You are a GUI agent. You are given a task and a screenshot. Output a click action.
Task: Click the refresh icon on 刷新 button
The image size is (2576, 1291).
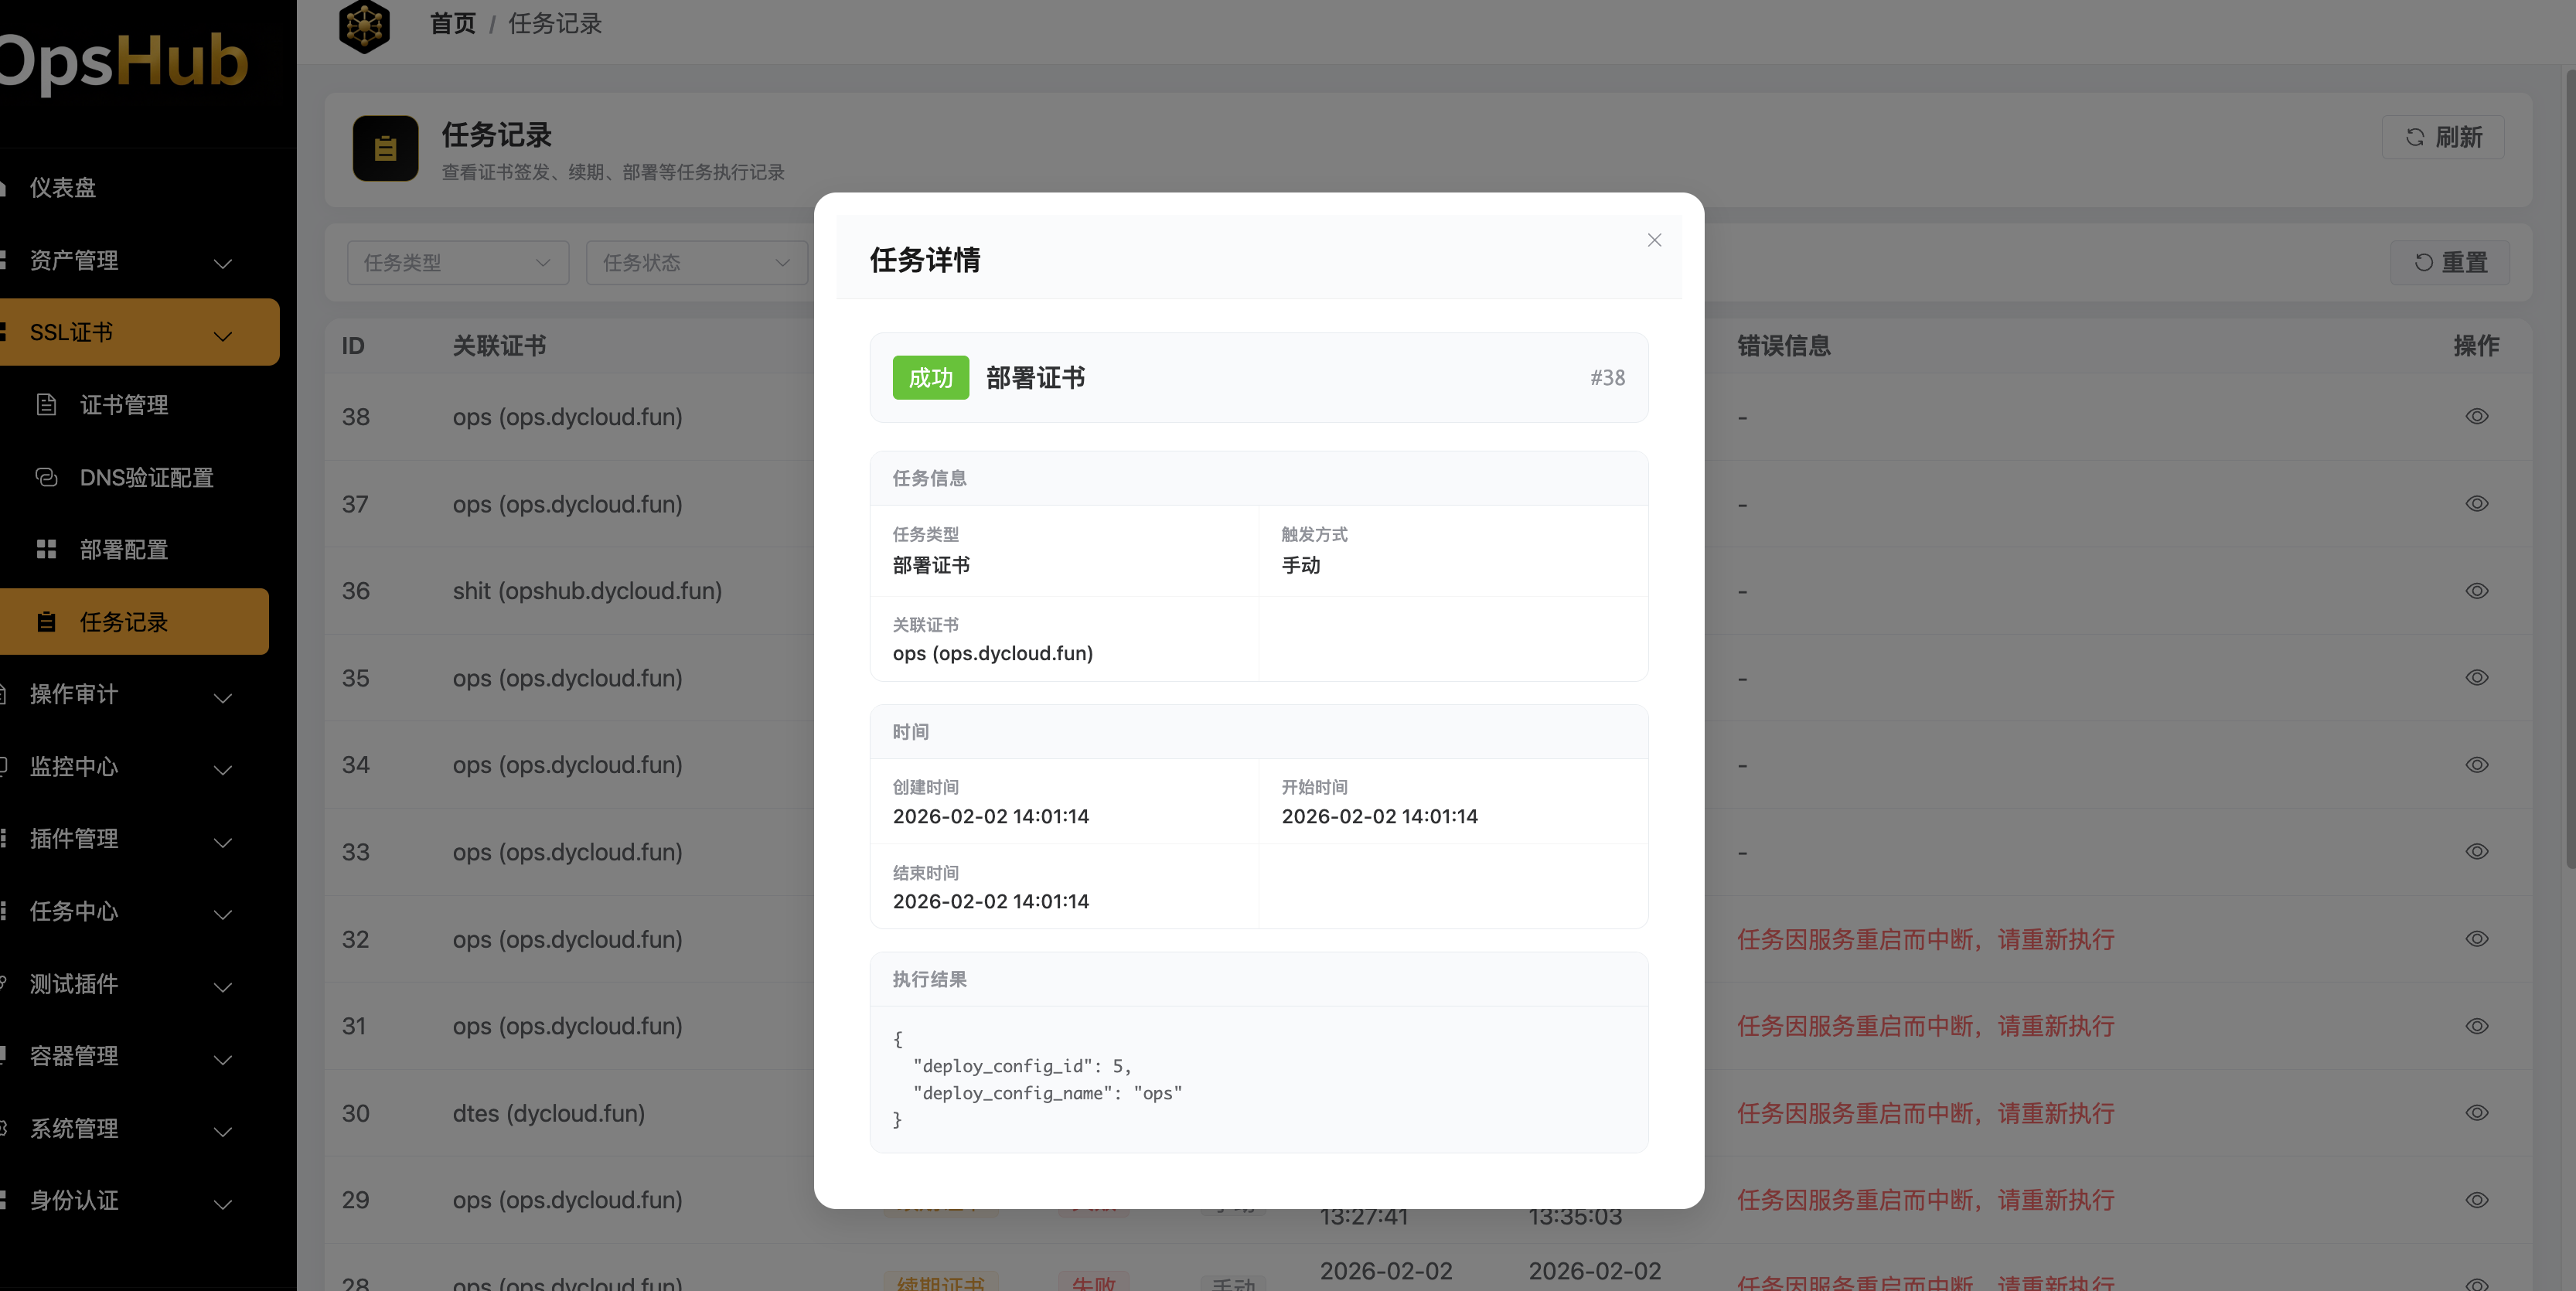pyautogui.click(x=2414, y=137)
